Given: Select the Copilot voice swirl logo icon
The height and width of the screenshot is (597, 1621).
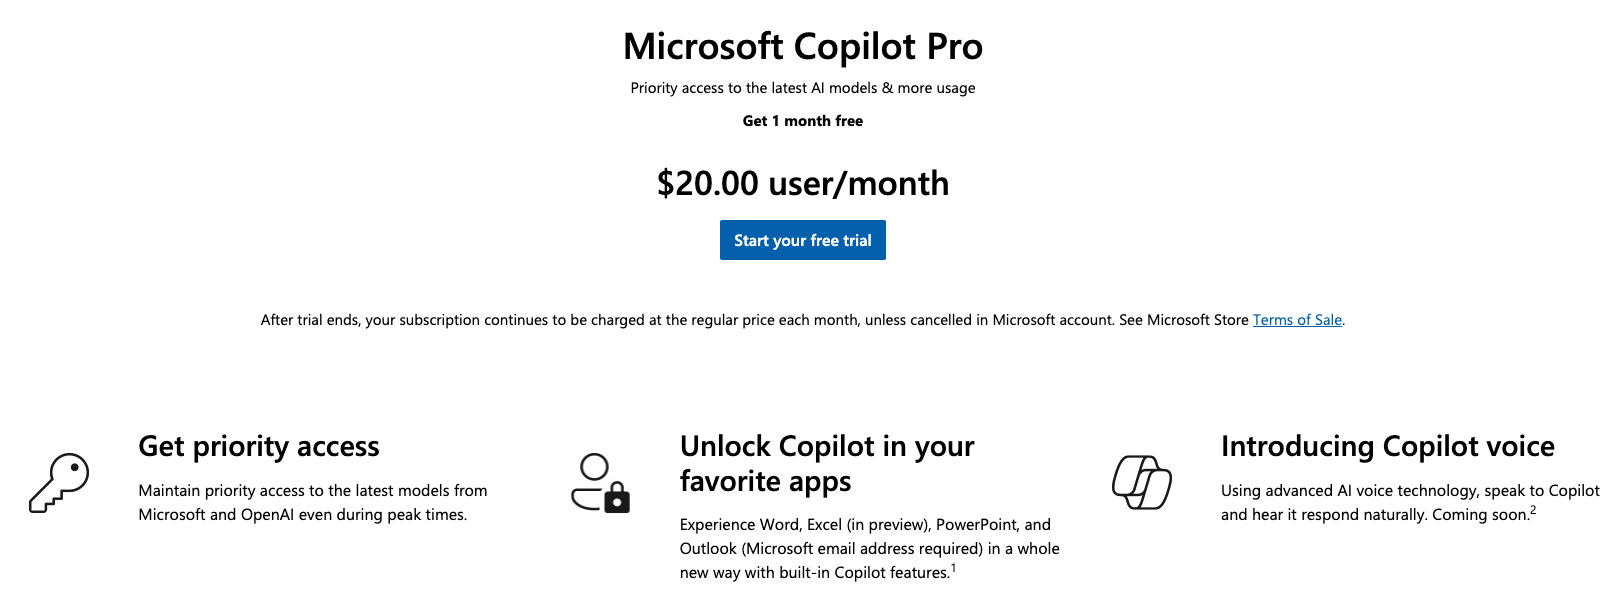Looking at the screenshot, I should point(1141,481).
